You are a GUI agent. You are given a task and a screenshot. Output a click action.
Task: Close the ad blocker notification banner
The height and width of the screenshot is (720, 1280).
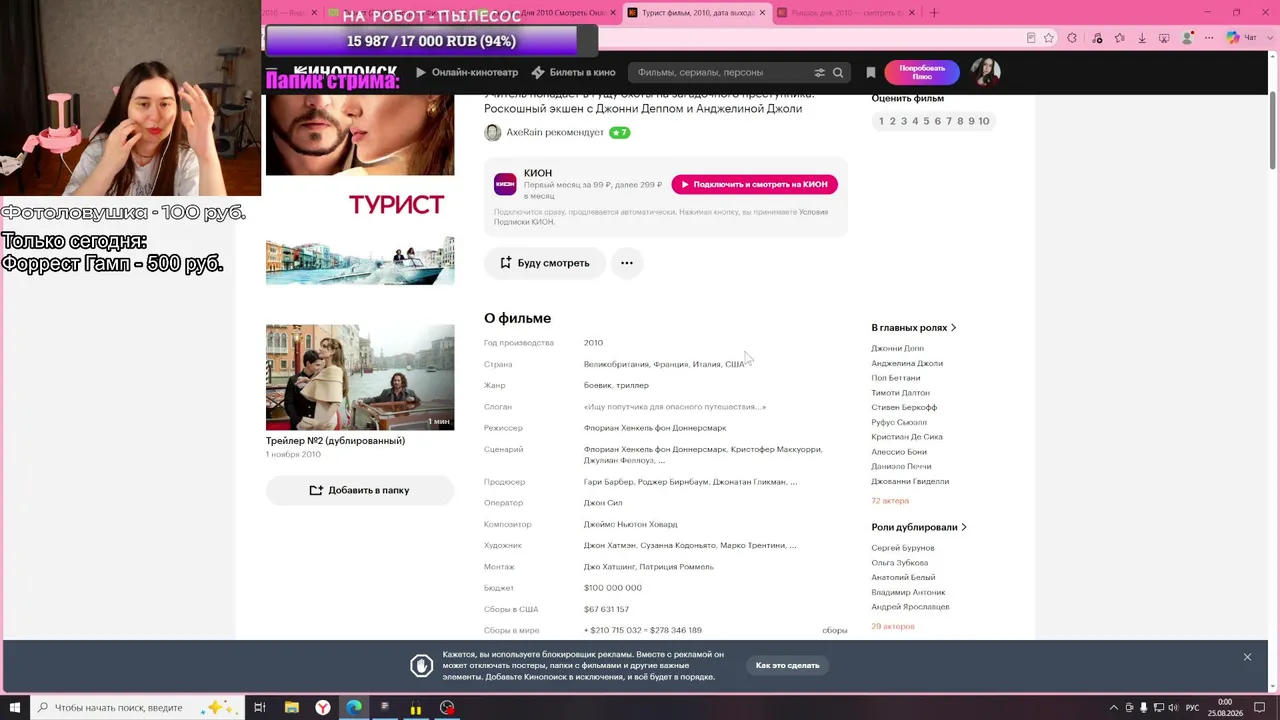(x=1247, y=657)
